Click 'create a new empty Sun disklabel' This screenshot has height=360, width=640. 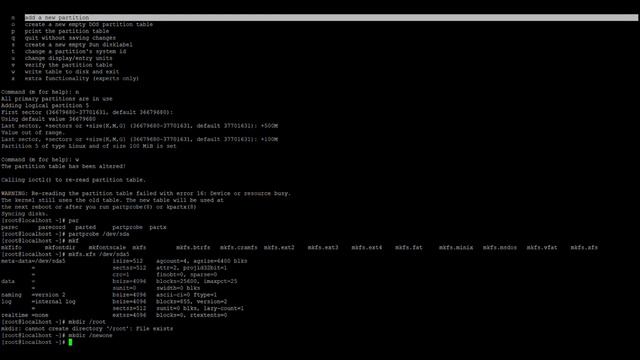pos(78,44)
